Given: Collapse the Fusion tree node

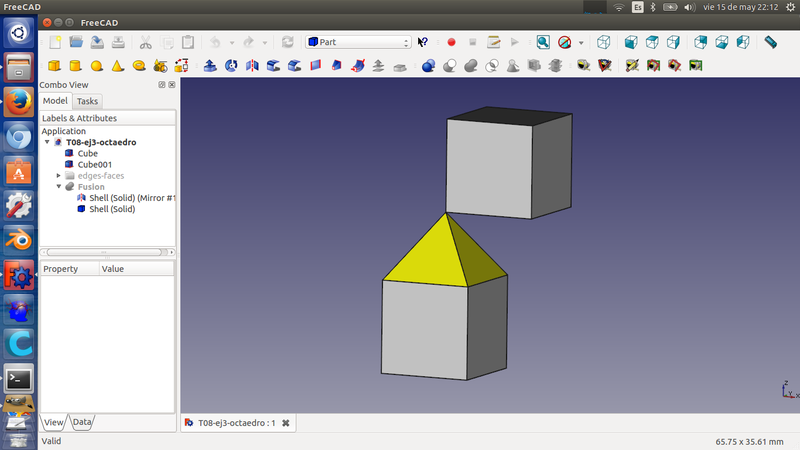Looking at the screenshot, I should 59,187.
